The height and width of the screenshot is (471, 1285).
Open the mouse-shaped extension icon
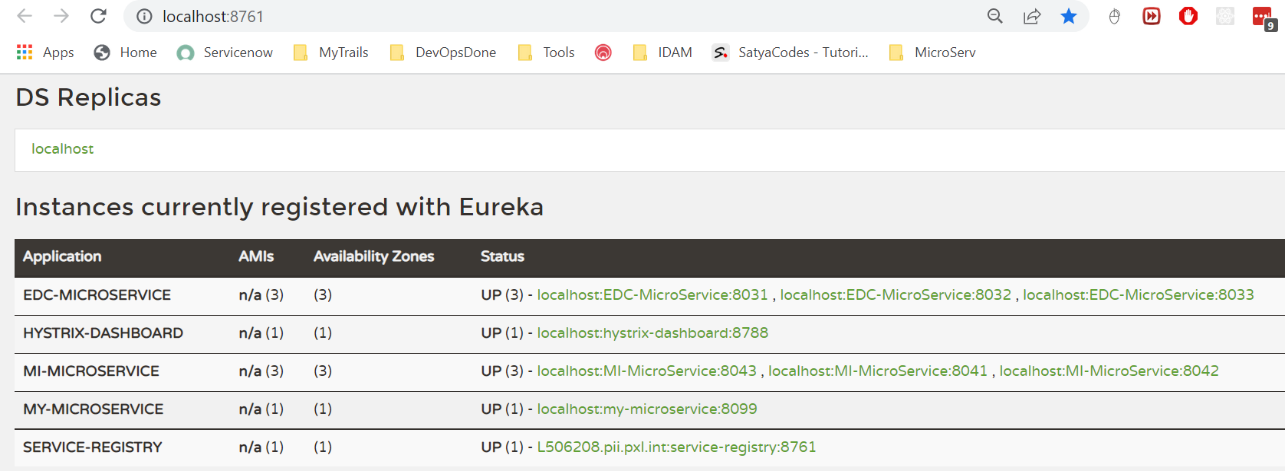click(1115, 16)
